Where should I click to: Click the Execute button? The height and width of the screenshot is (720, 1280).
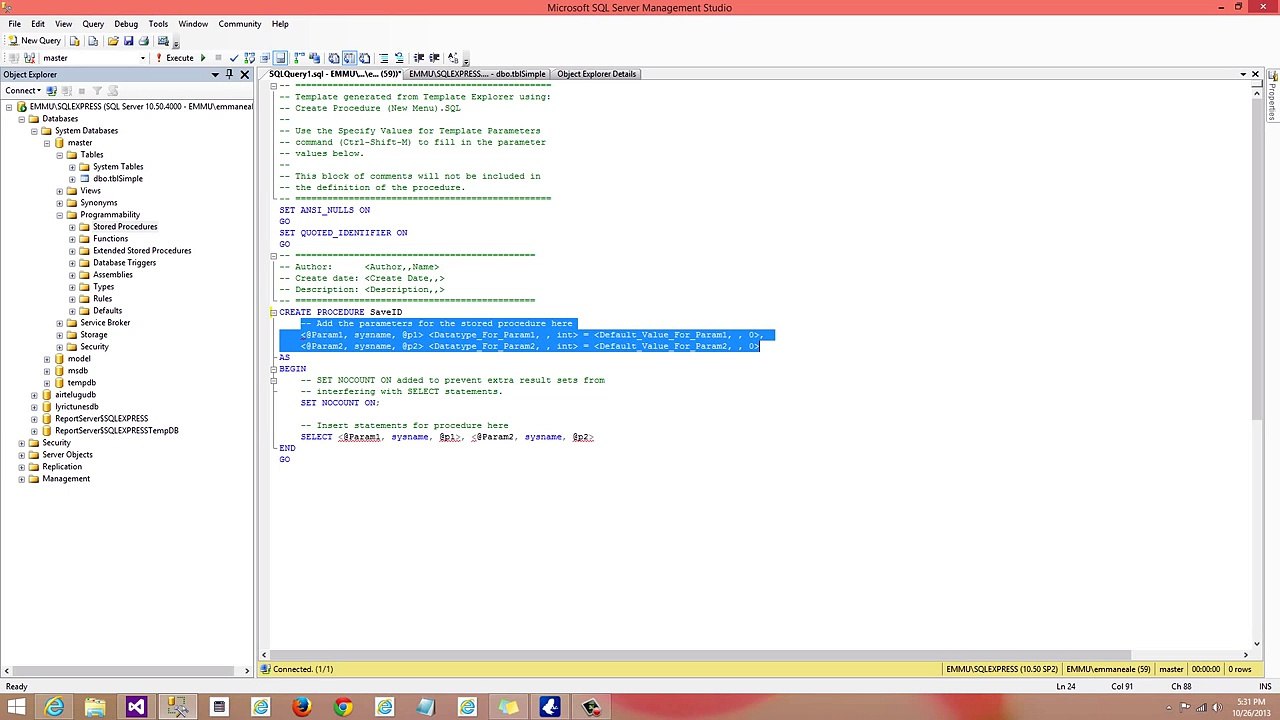[174, 58]
